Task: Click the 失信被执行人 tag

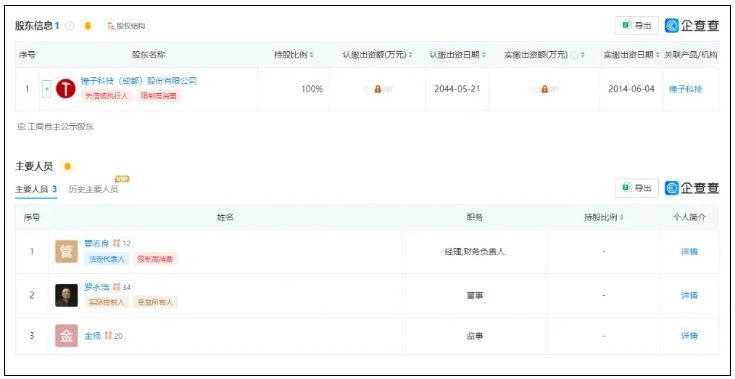Action: coord(106,96)
